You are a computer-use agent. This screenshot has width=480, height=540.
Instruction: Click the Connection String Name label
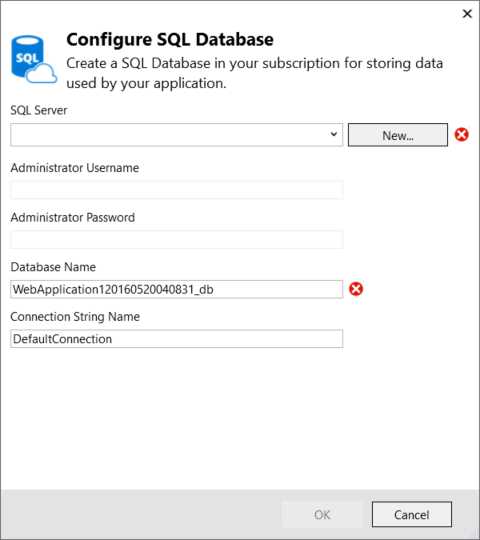(75, 316)
